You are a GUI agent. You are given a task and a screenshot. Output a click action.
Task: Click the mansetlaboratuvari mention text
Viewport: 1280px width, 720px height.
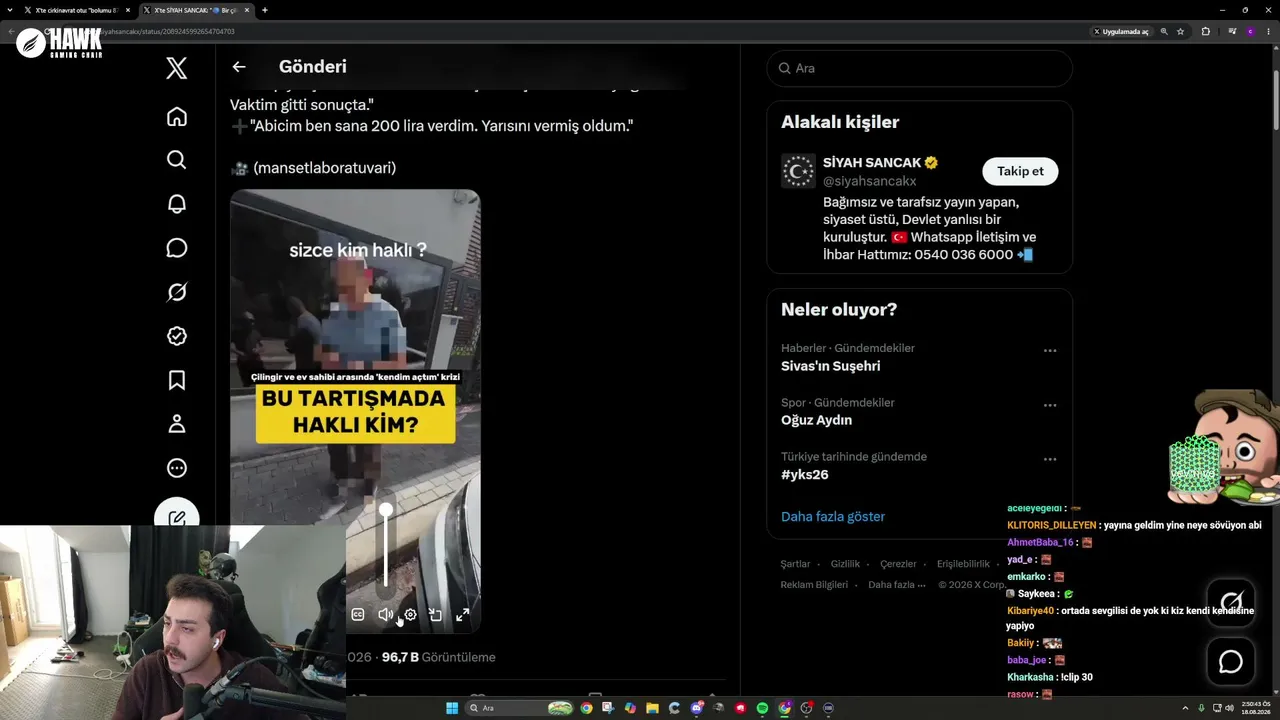(x=325, y=168)
